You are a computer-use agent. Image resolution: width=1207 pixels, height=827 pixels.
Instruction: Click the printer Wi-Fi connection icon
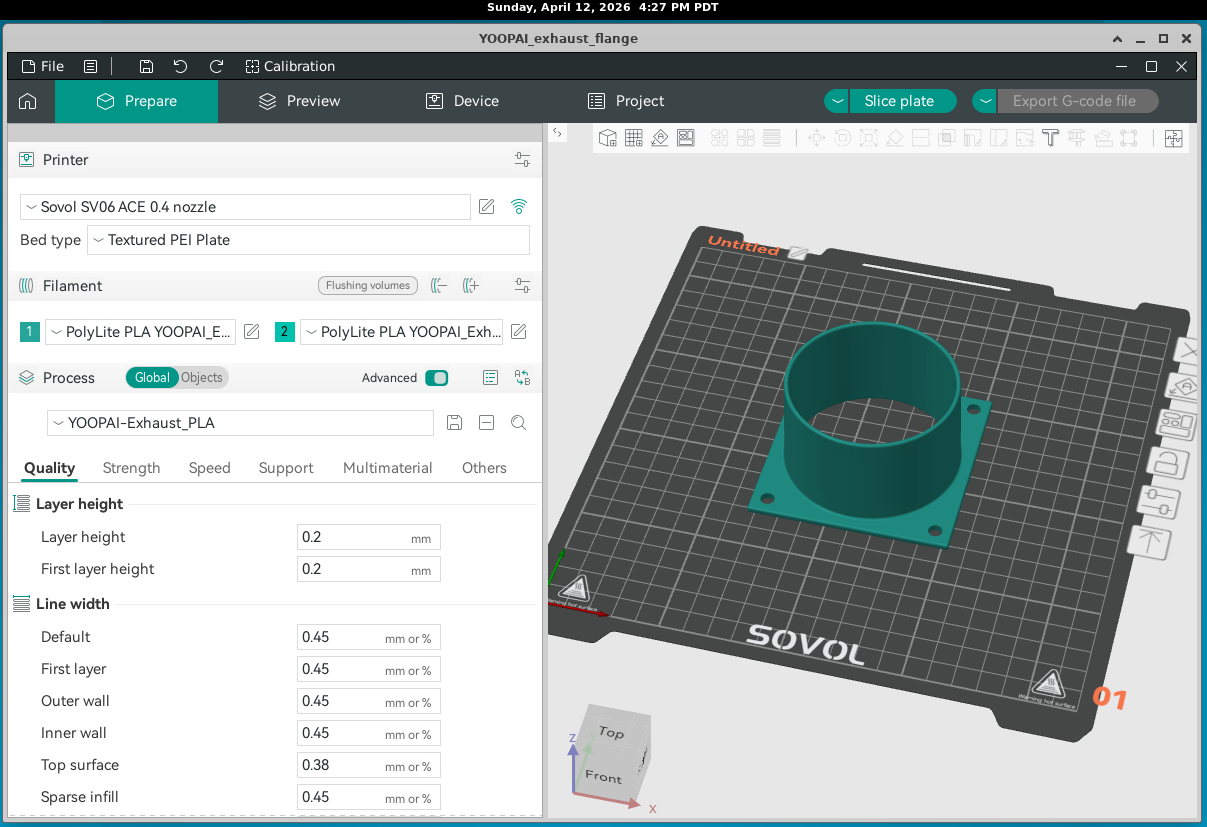(518, 207)
